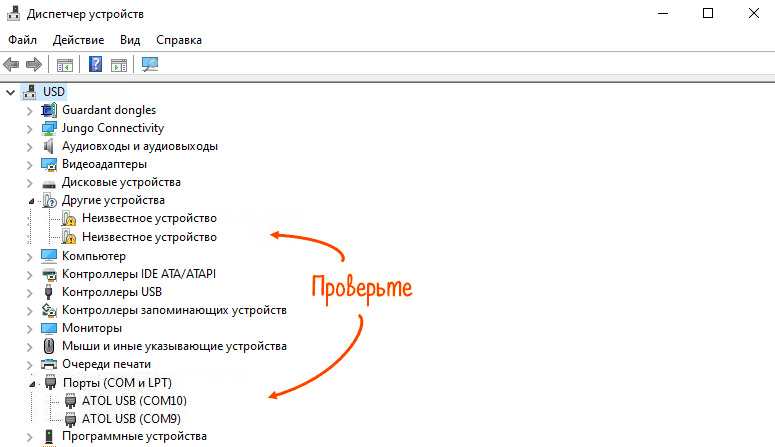The width and height of the screenshot is (775, 447).
Task: Click the port icon for Порты (COM и LPT)
Action: click(x=50, y=382)
